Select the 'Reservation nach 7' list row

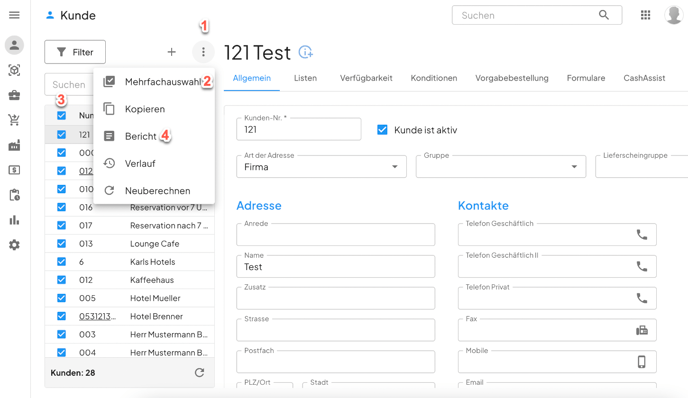tap(129, 225)
